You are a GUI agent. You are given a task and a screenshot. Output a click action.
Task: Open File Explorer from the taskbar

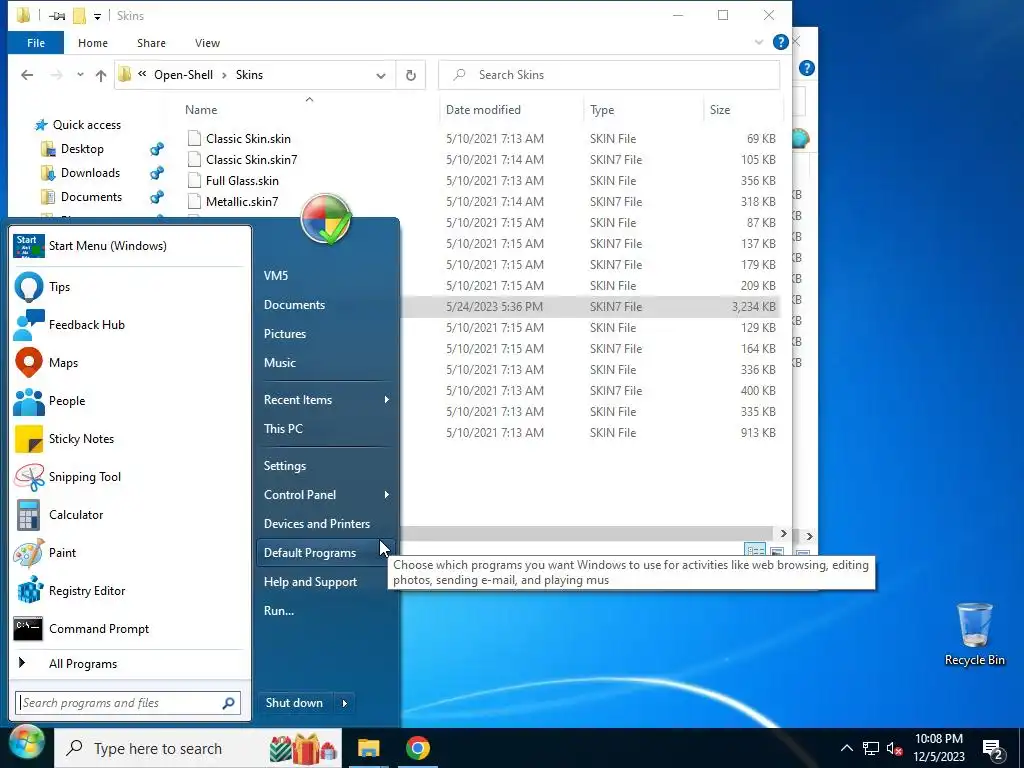[368, 748]
